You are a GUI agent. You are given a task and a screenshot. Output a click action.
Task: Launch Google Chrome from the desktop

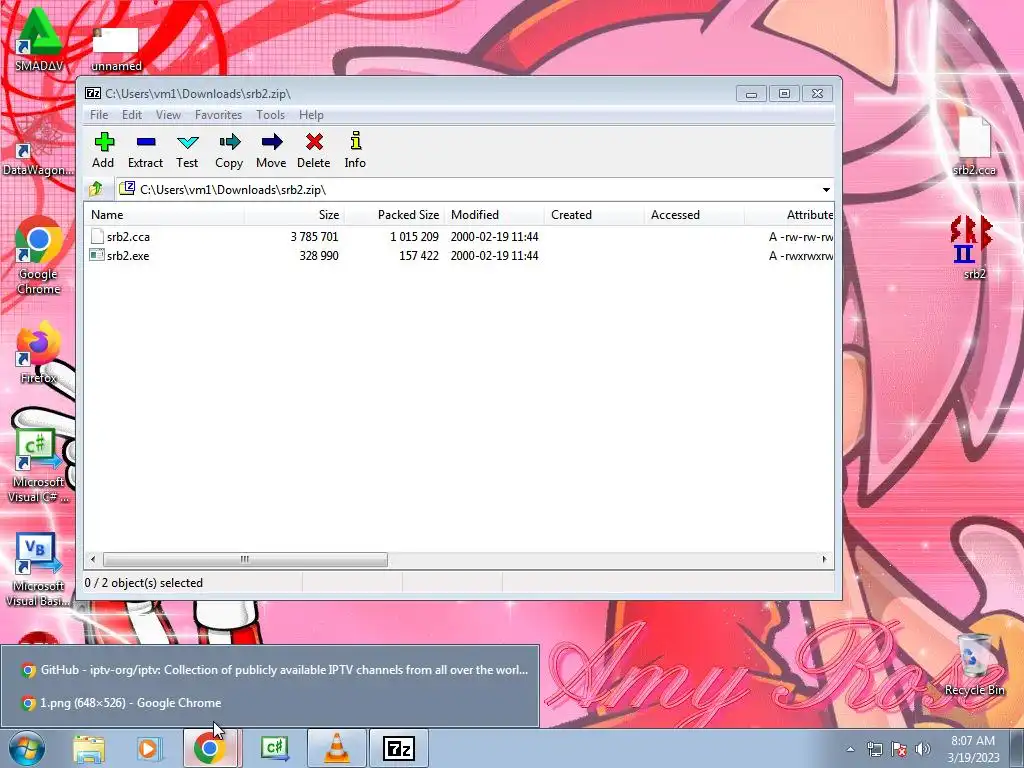(39, 255)
